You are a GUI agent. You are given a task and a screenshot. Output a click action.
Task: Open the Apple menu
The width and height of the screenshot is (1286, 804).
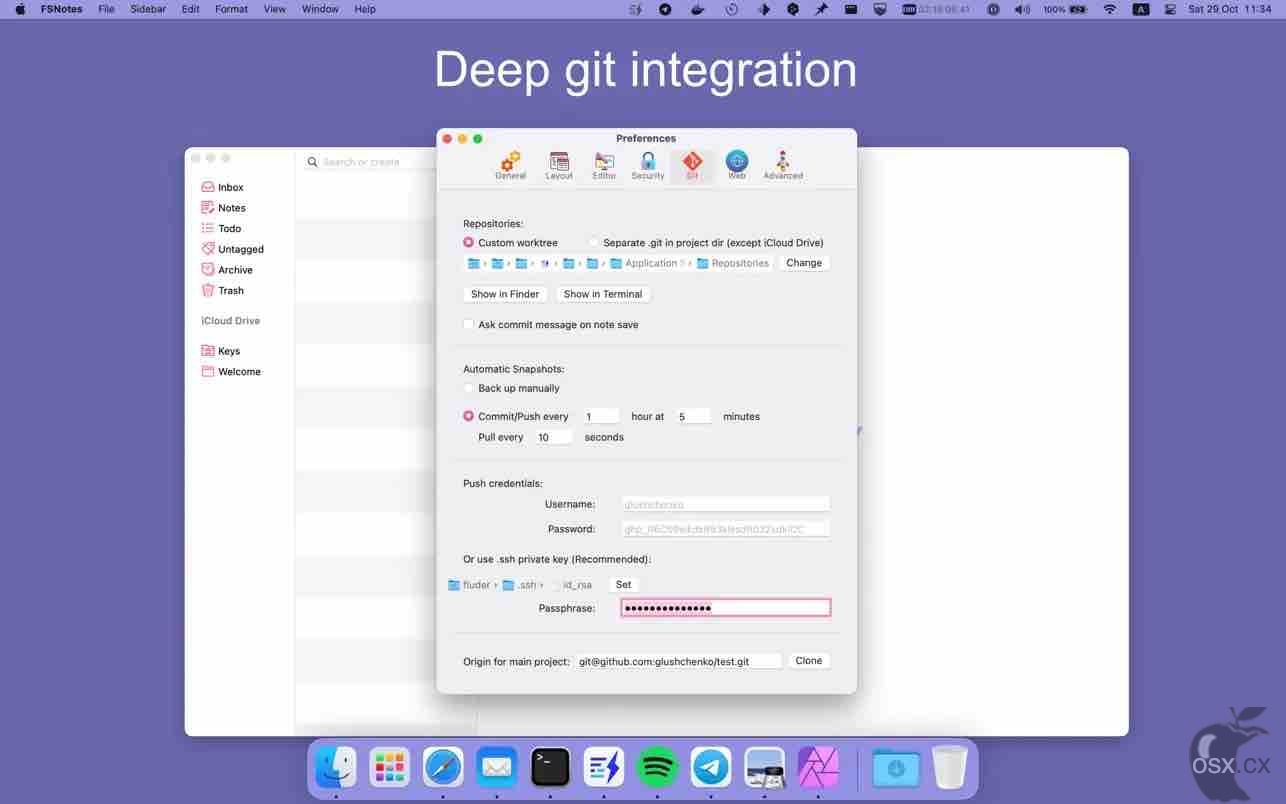[20, 9]
